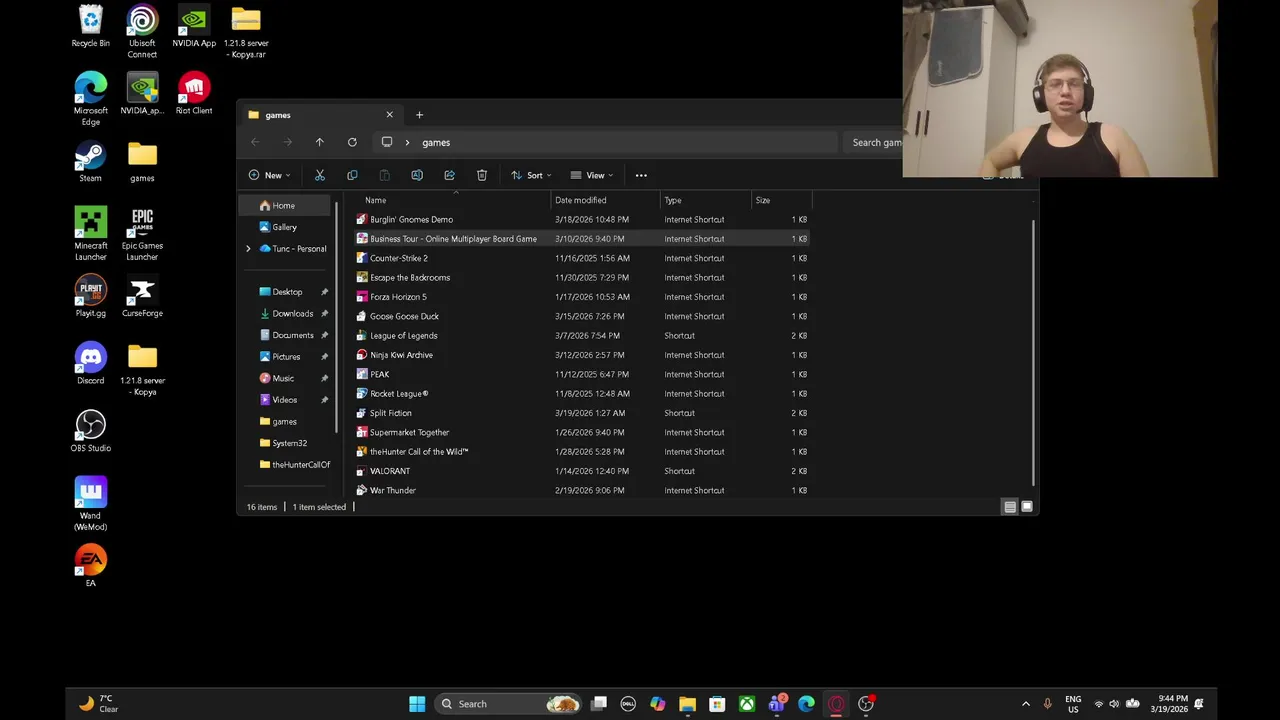
Task: Select Burglin' Gnomes Demo shortcut
Action: pos(581,219)
